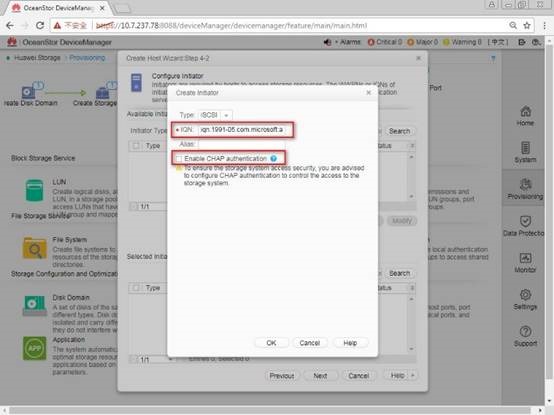The width and height of the screenshot is (554, 415).
Task: Click the IQN input field
Action: 242,130
